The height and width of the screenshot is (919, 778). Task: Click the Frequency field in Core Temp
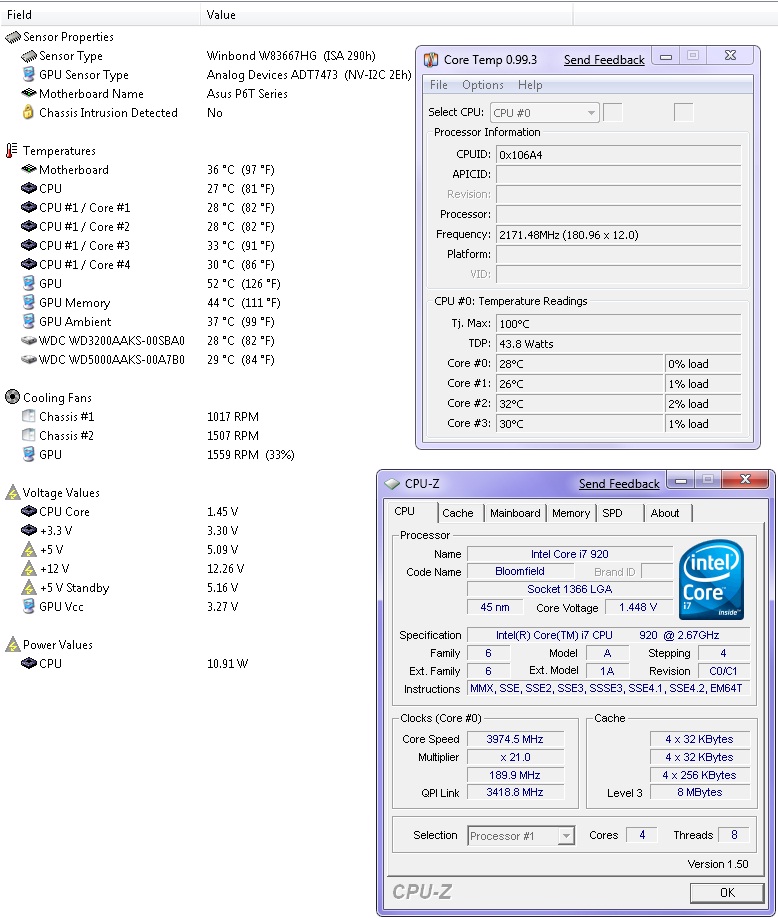pyautogui.click(x=619, y=234)
